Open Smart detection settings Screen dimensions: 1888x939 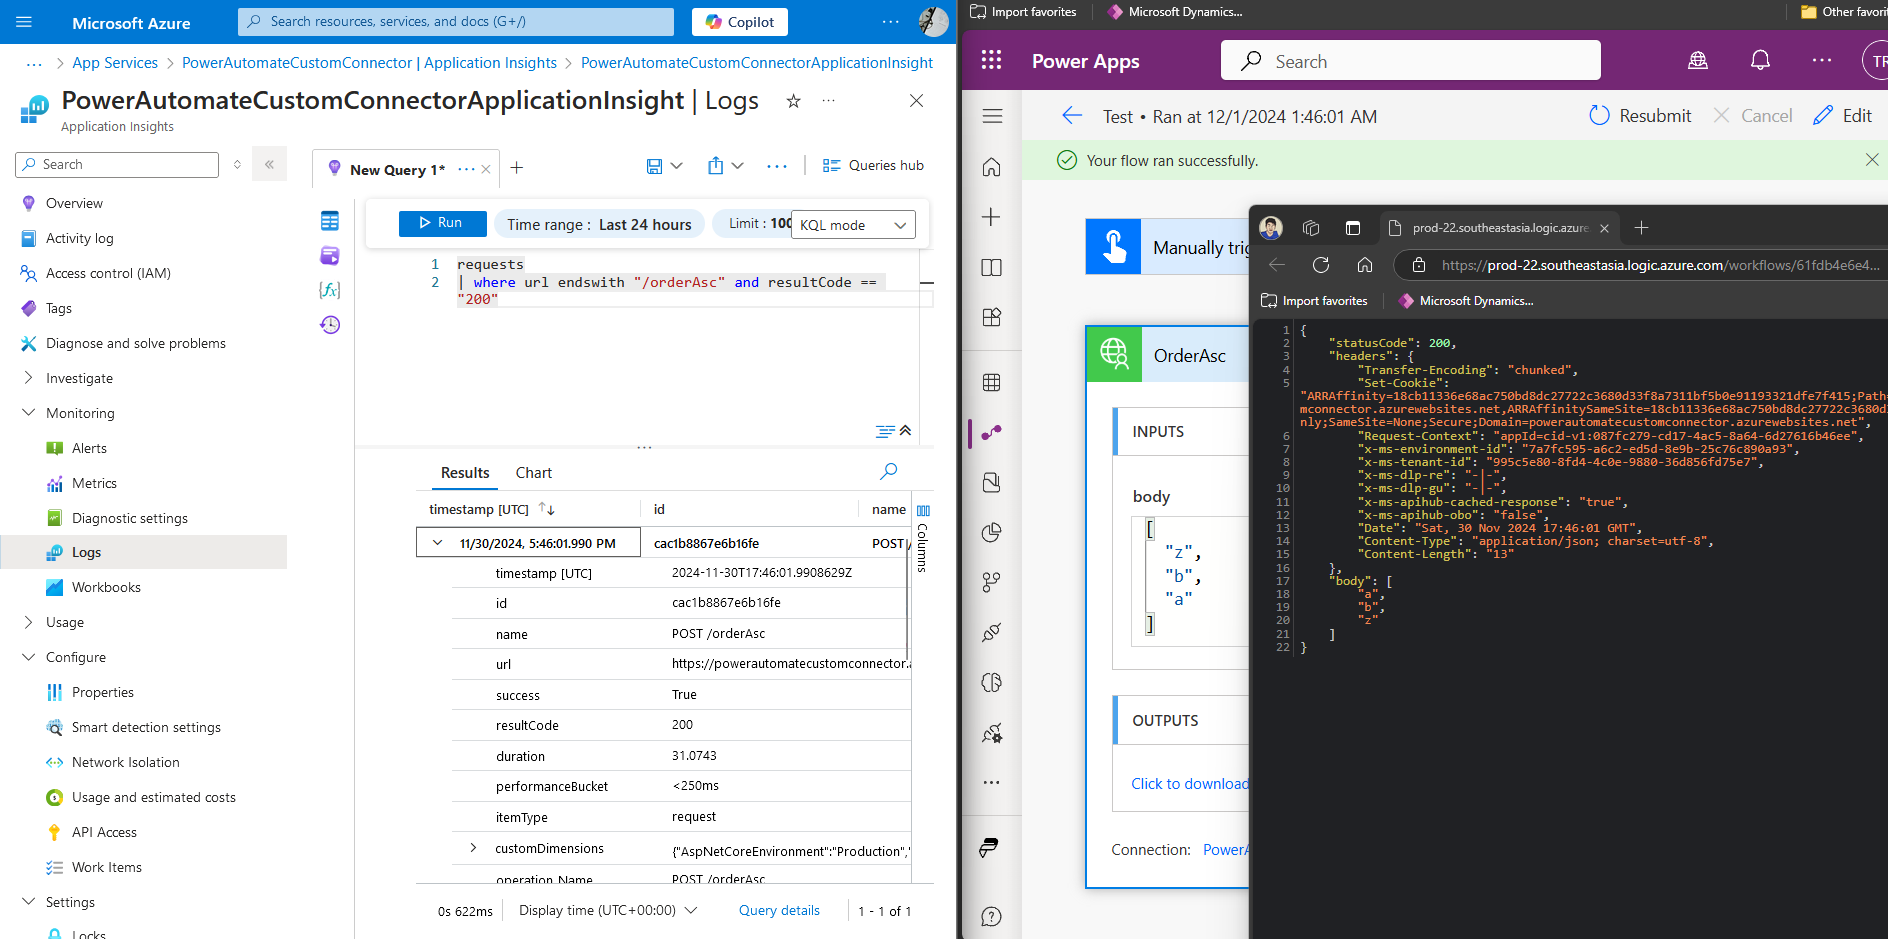coord(146,727)
